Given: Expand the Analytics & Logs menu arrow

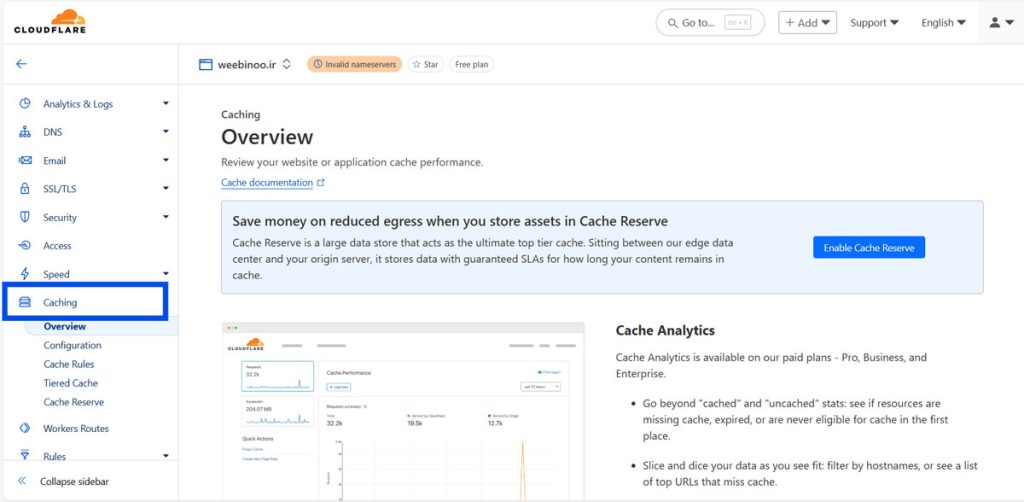Looking at the screenshot, I should (166, 103).
